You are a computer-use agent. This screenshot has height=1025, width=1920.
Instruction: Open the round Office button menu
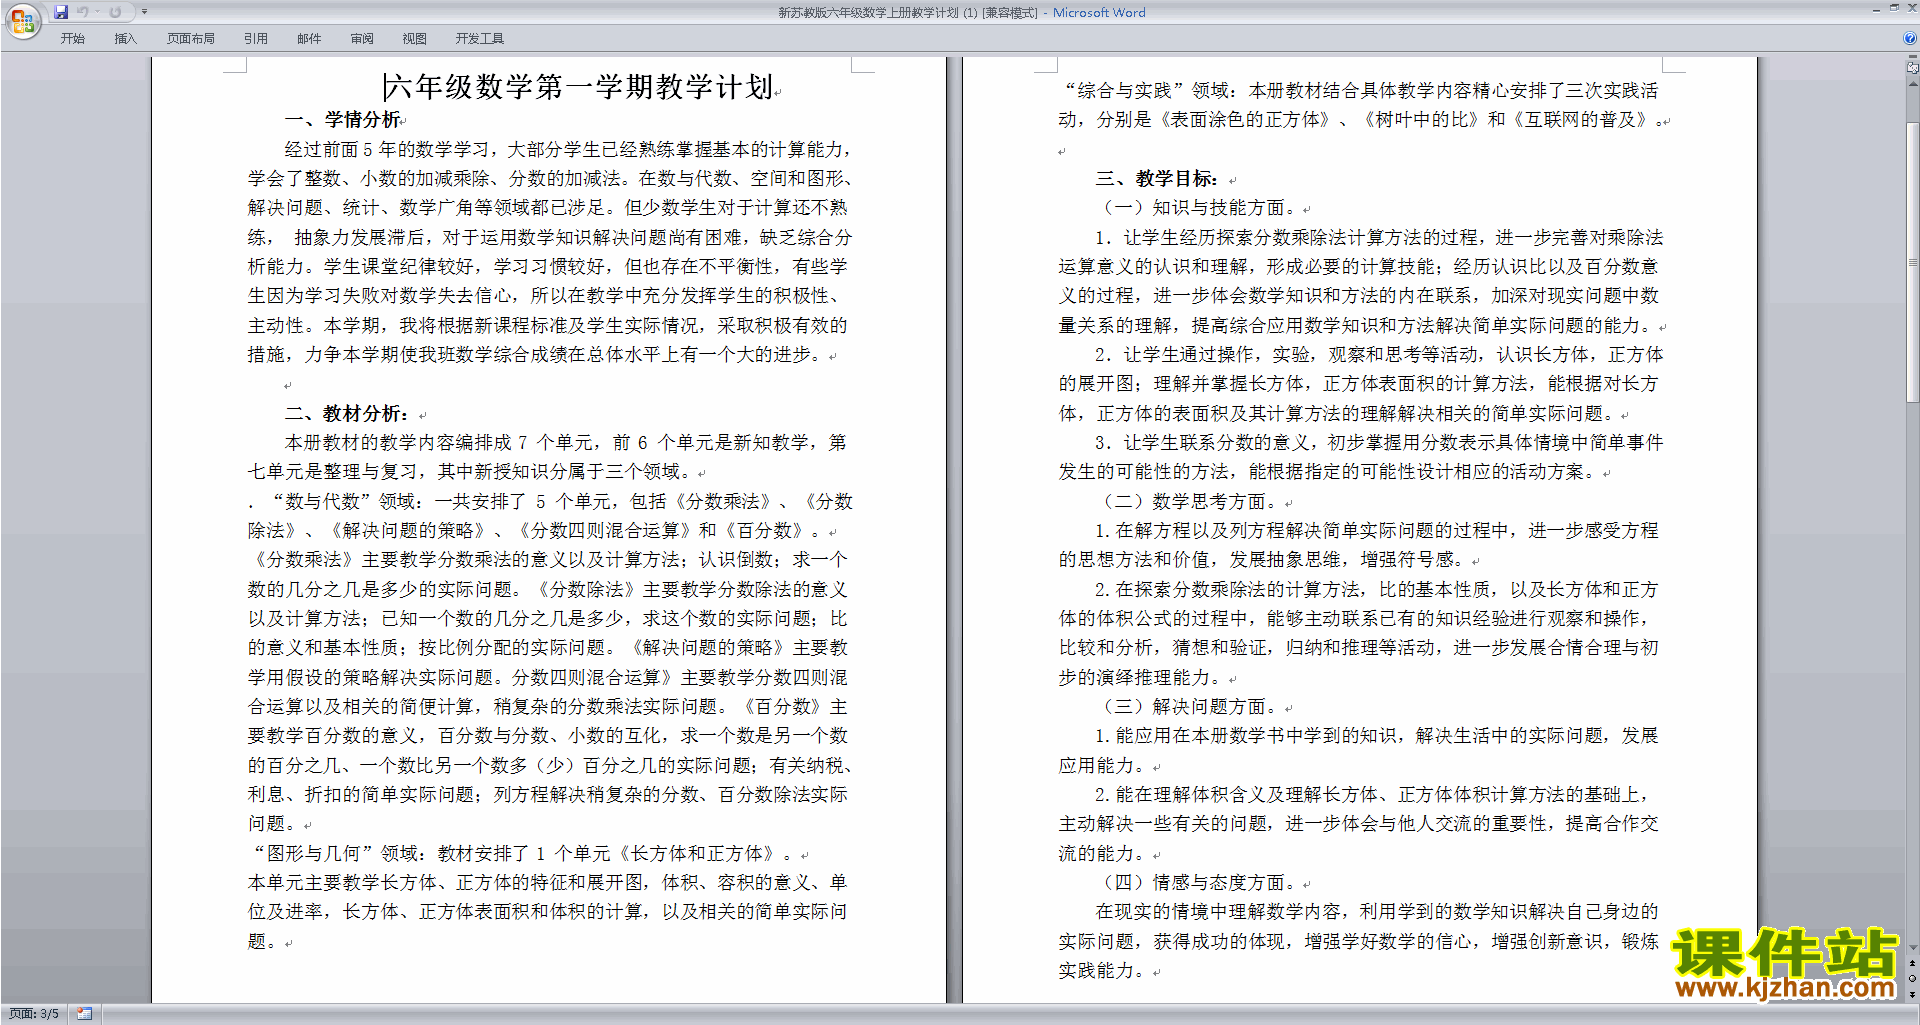22,20
